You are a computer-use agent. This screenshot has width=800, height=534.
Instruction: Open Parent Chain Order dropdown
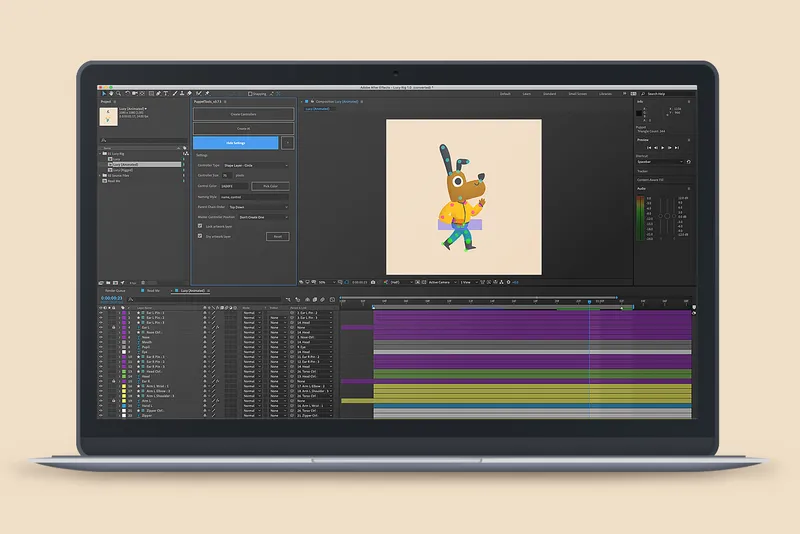(x=258, y=207)
